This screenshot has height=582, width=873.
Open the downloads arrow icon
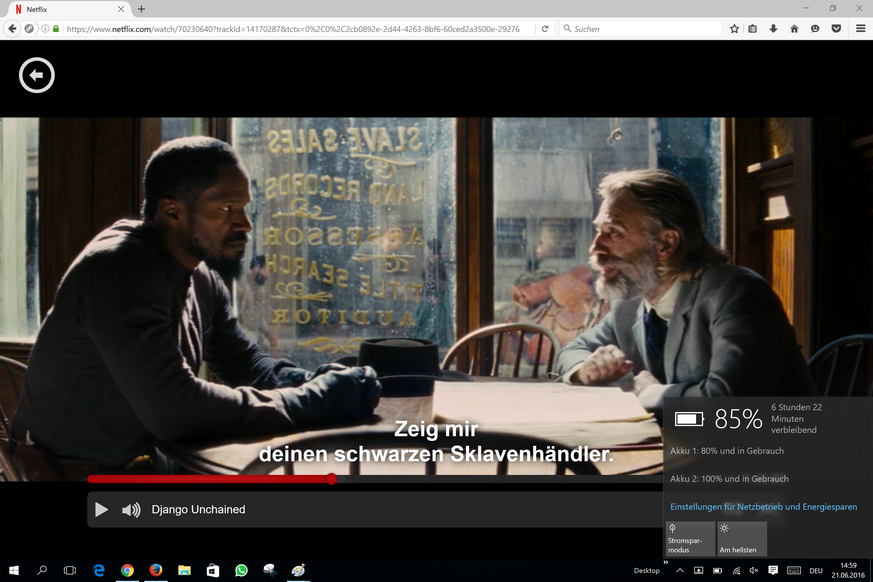coord(773,28)
